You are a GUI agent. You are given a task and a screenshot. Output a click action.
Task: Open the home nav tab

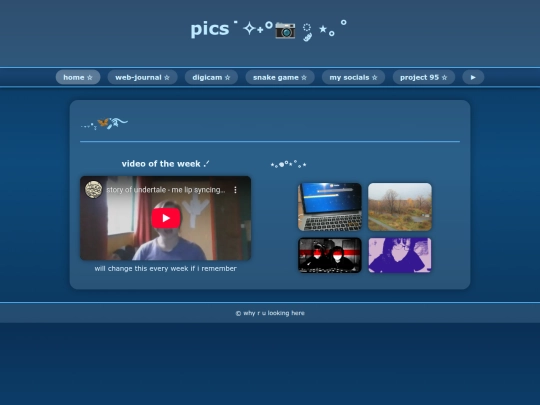(78, 77)
